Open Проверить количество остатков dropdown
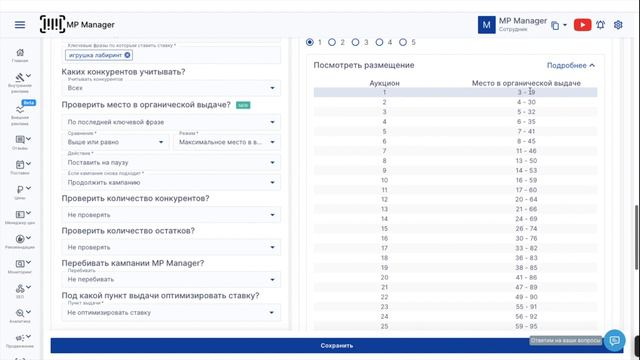Viewport: 640px width, 360px height. 171,247
